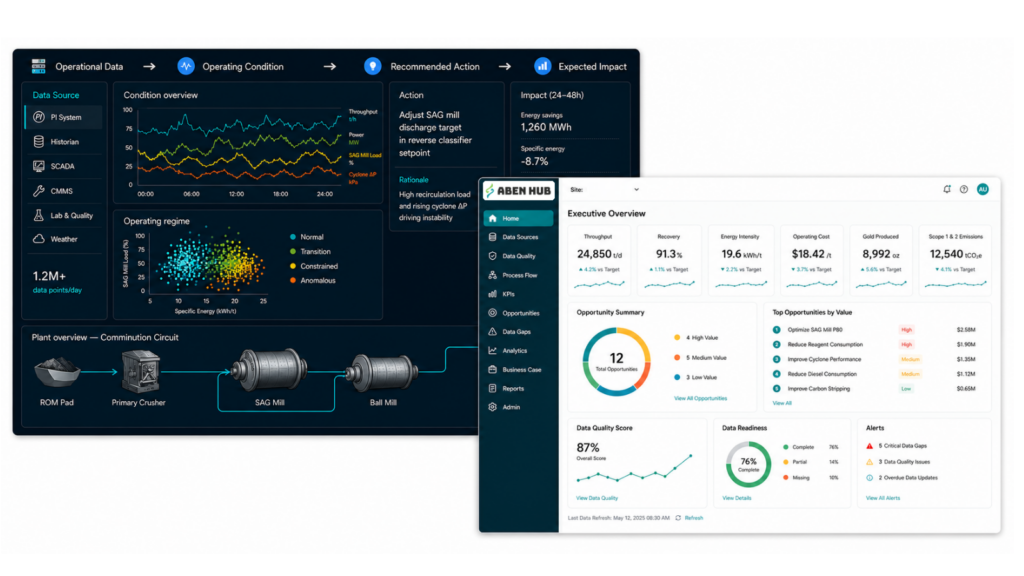Open the notifications bell icon

(x=947, y=189)
